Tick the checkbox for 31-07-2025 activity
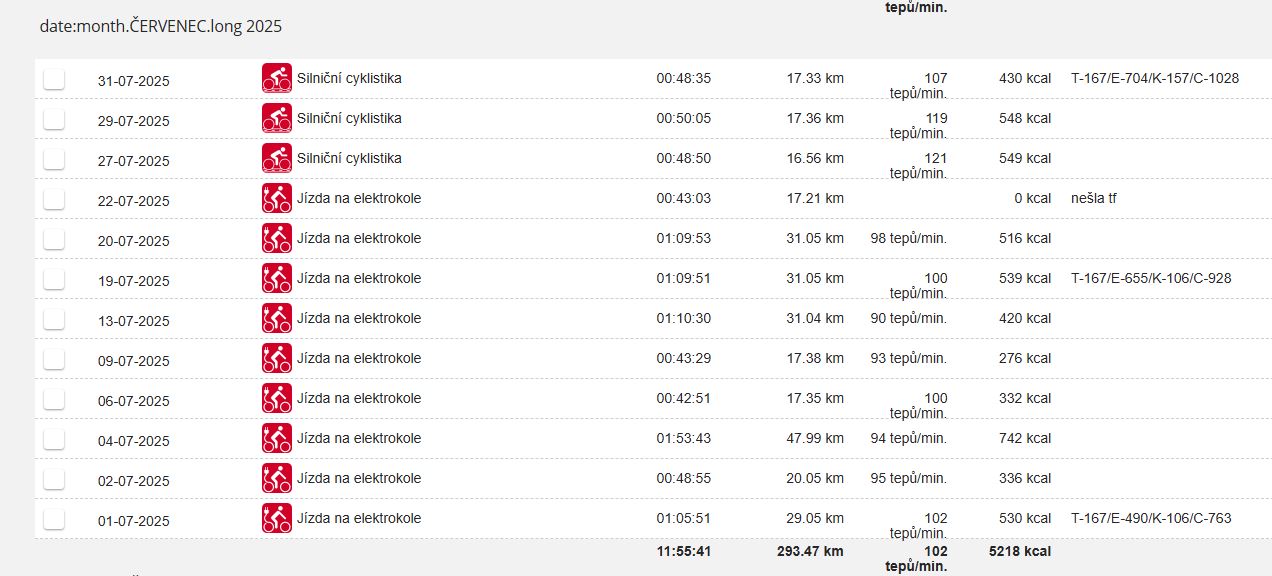The image size is (1272, 576). [x=54, y=80]
